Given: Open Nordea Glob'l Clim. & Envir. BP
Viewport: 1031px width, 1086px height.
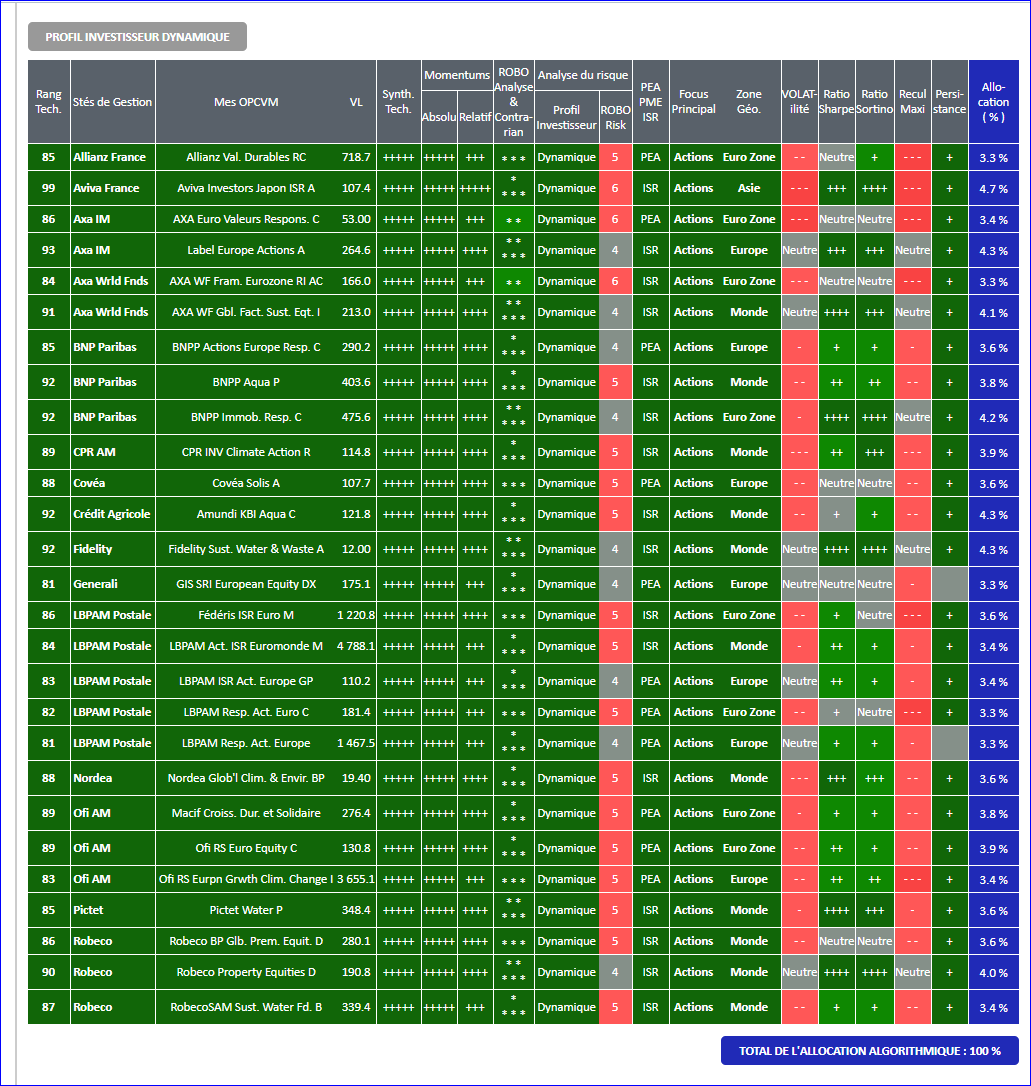Looking at the screenshot, I should click(x=246, y=778).
